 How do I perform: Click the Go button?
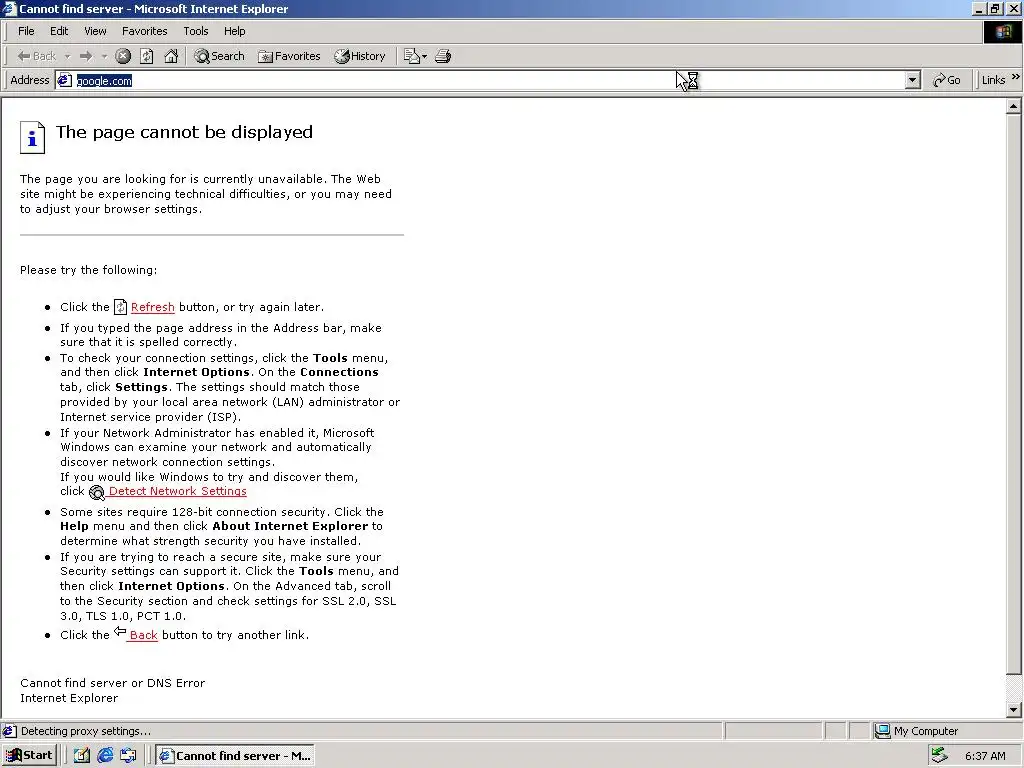[946, 80]
